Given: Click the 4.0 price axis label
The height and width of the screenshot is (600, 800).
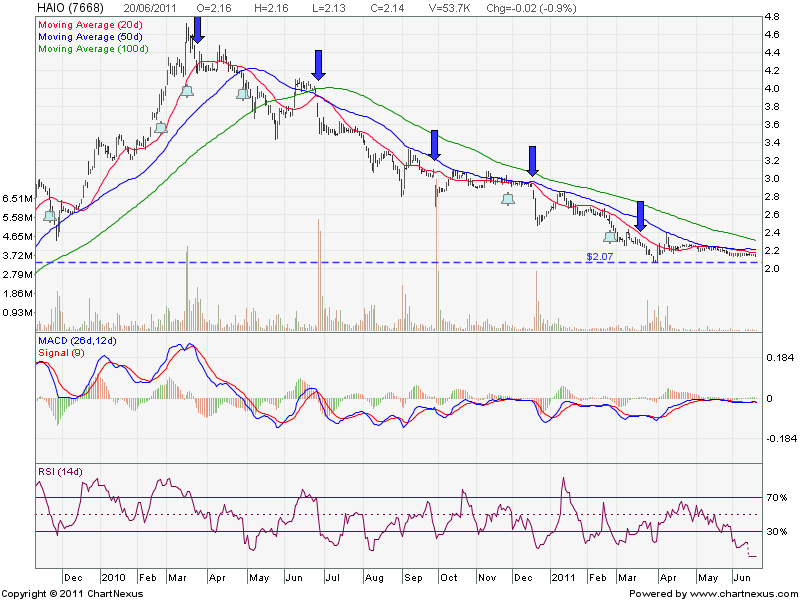Looking at the screenshot, I should pos(772,89).
